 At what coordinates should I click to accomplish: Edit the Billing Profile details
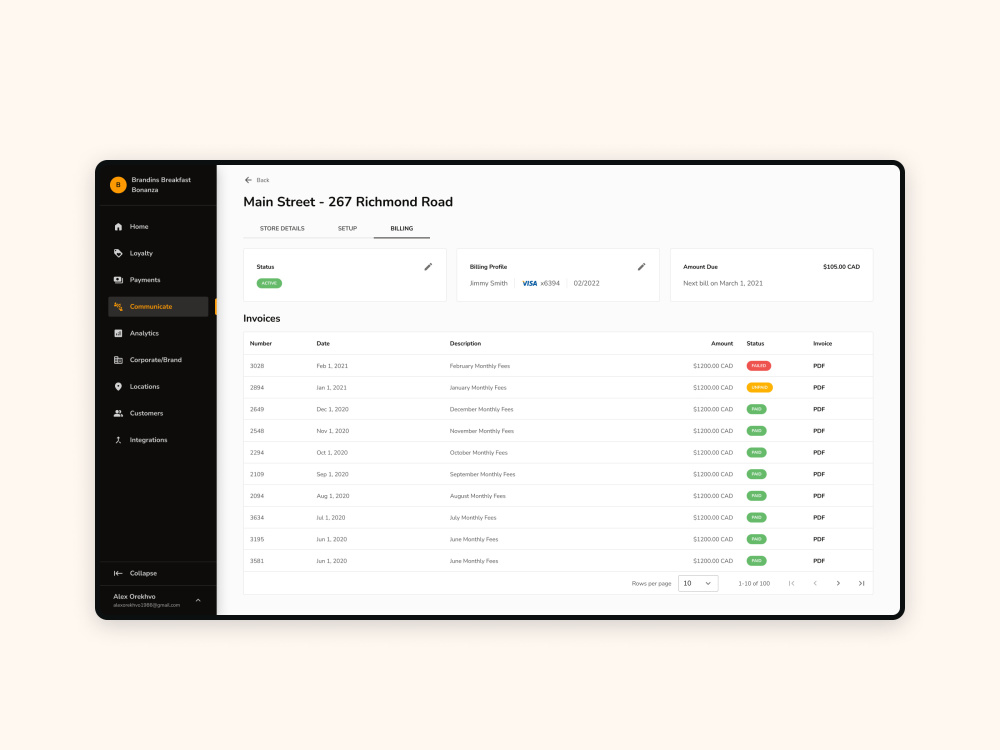click(x=642, y=266)
